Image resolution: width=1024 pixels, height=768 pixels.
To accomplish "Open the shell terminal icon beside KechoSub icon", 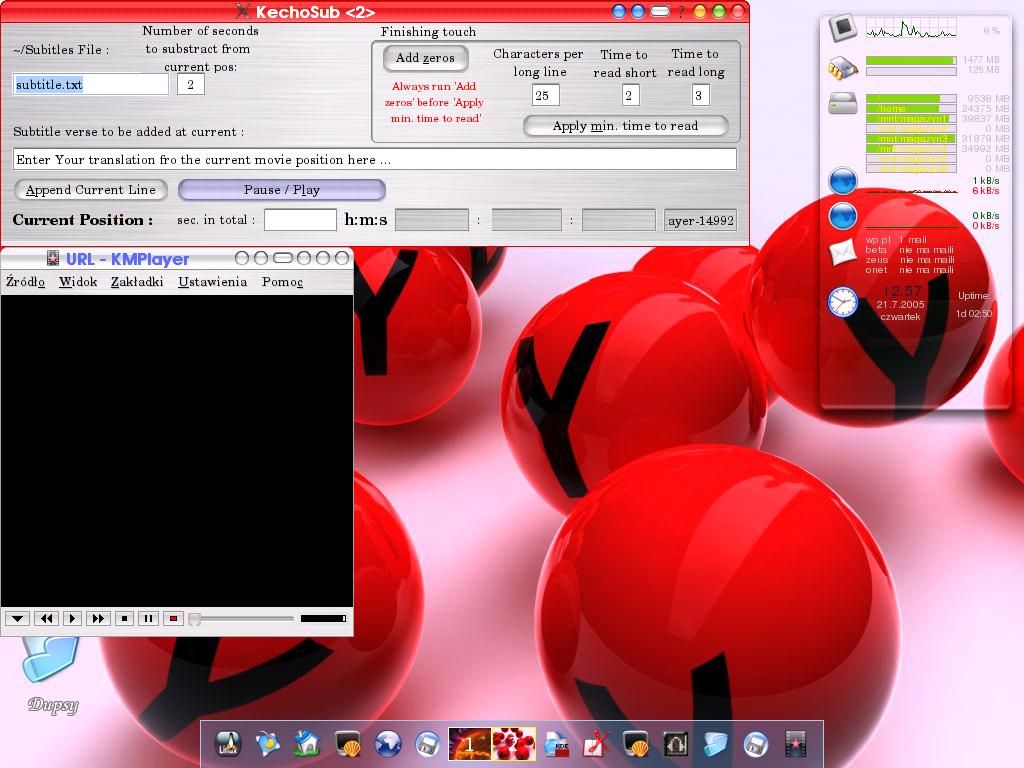I will [x=635, y=743].
